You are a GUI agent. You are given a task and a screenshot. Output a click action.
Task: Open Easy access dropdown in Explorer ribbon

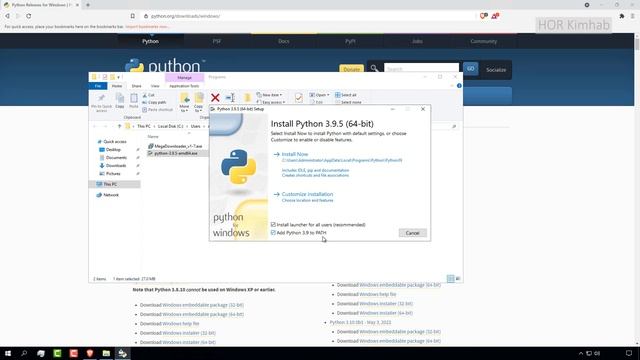point(271,102)
